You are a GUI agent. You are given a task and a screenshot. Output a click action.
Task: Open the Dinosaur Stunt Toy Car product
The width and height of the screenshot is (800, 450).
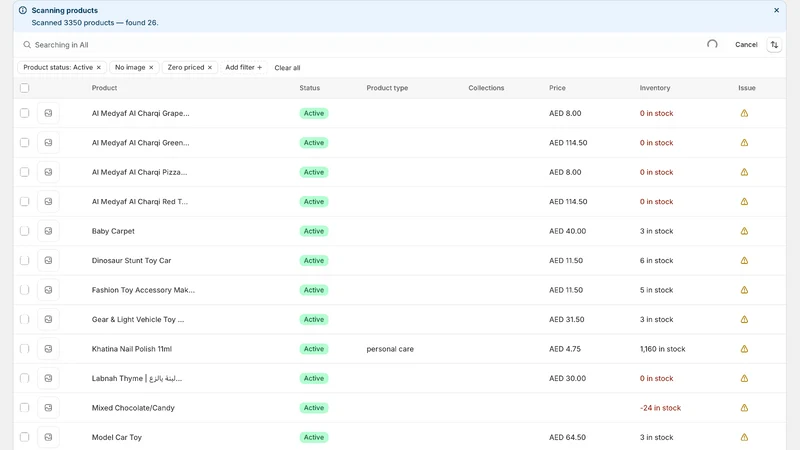[132, 261]
